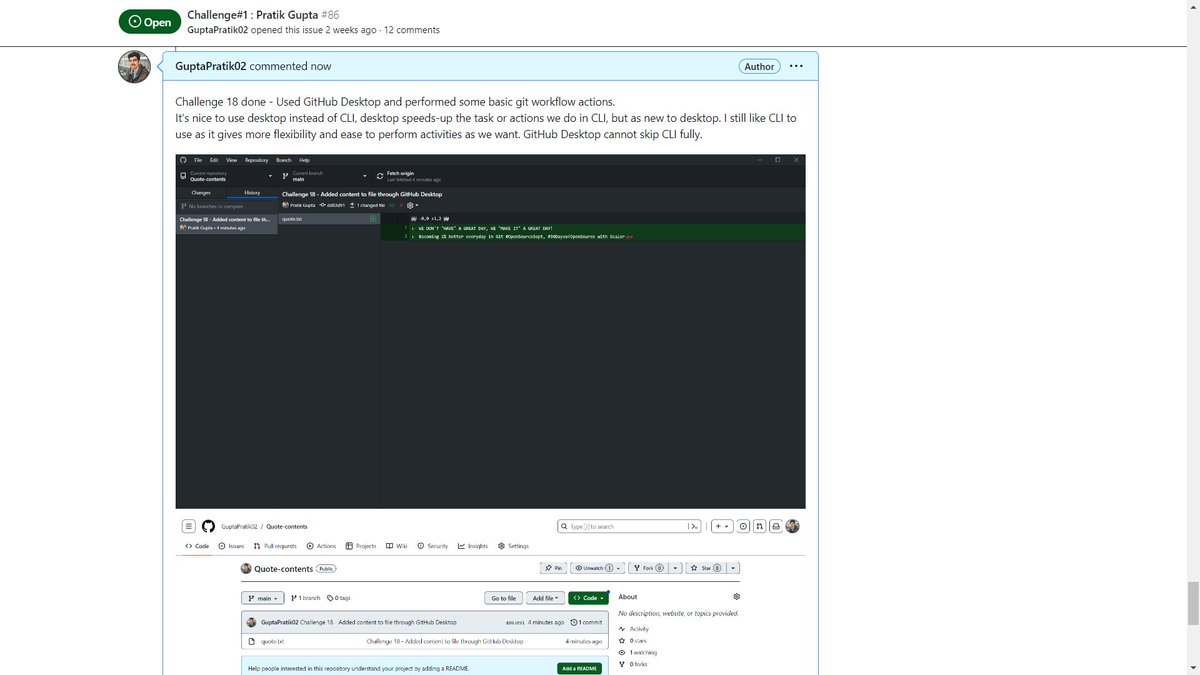Screen dimensions: 1200x675
Task: Click the Author label badge
Action: coord(759,66)
